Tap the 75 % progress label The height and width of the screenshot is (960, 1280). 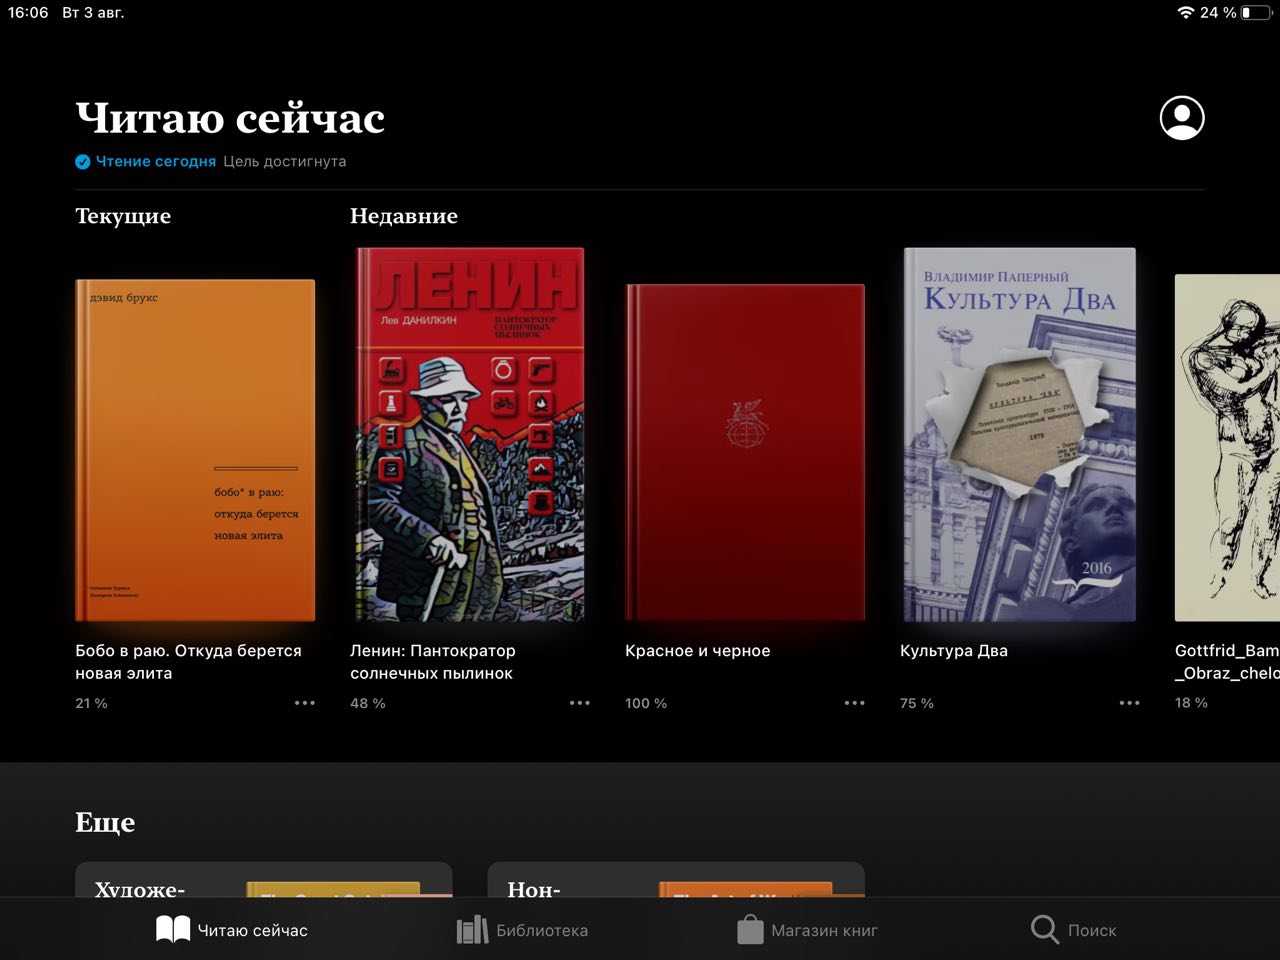[x=917, y=703]
